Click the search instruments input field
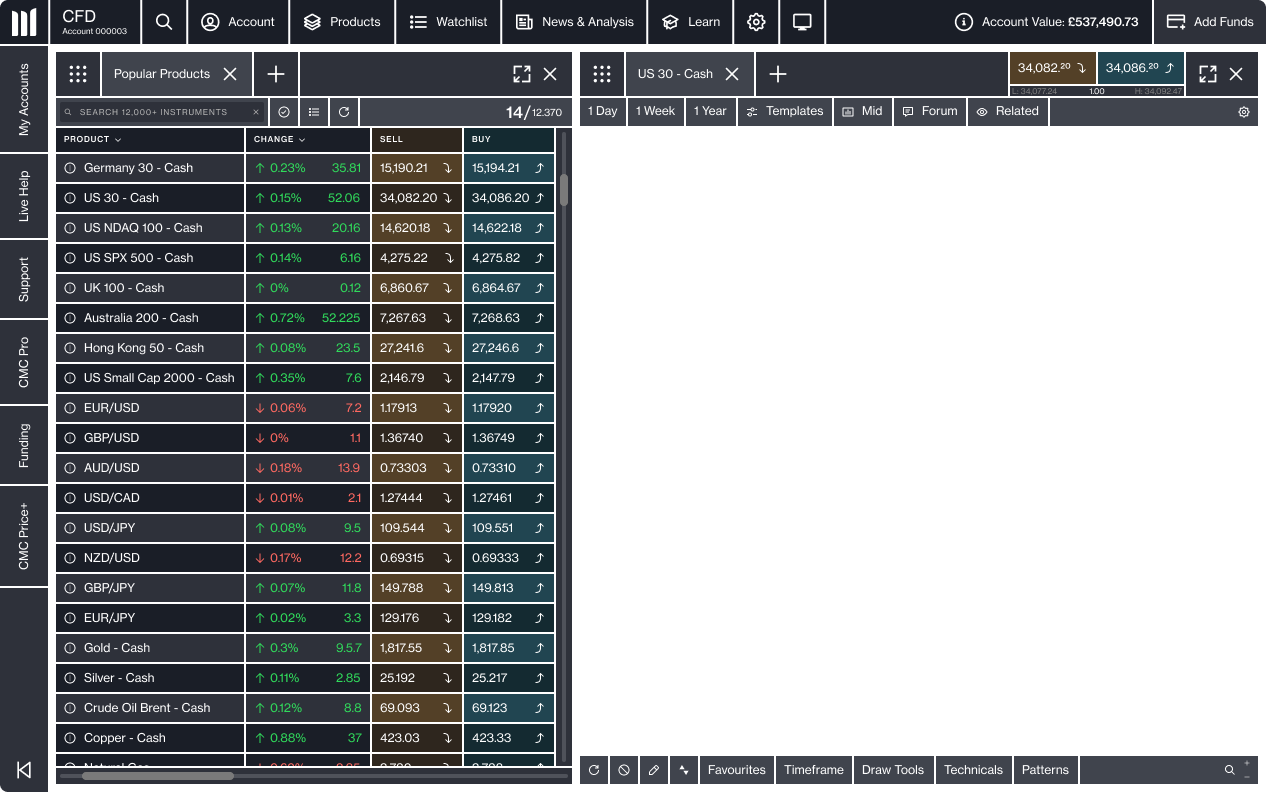The image size is (1266, 792). (x=162, y=112)
